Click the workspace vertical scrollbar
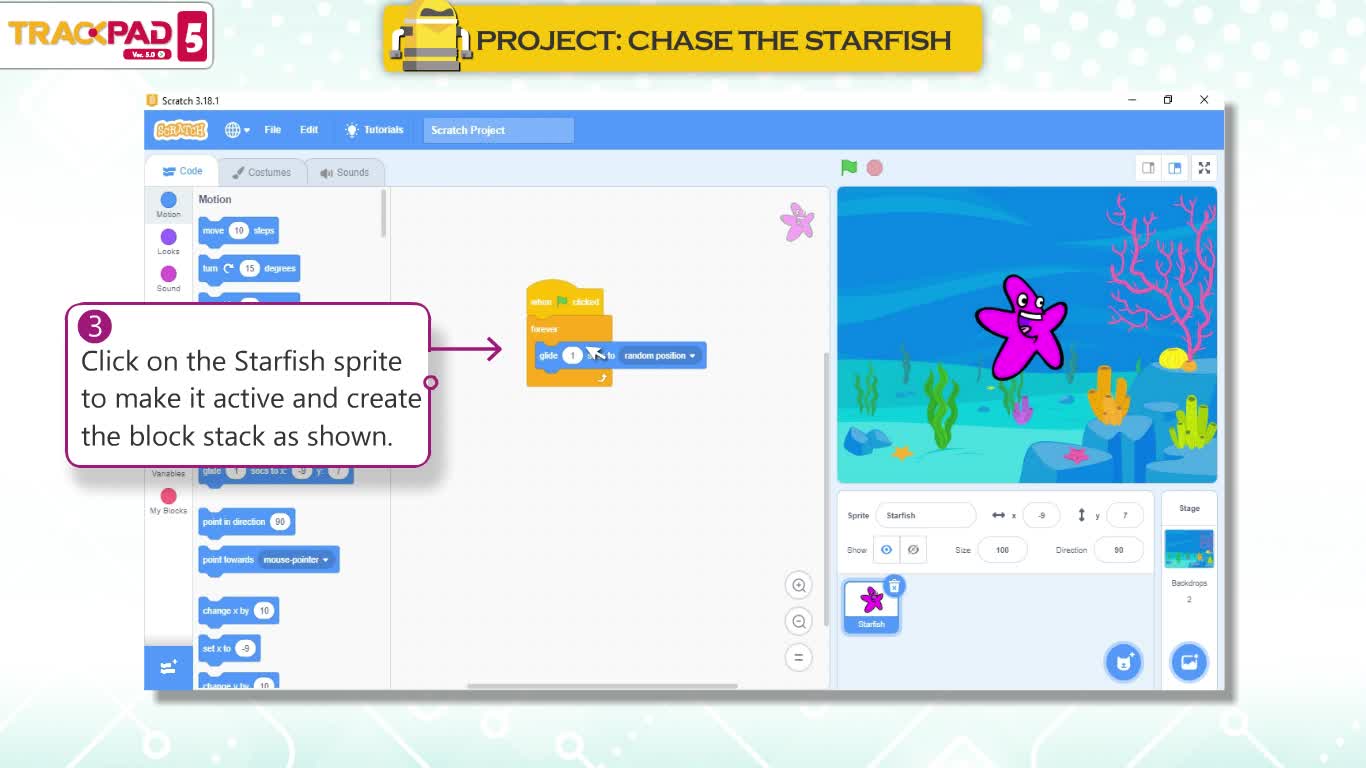Image resolution: width=1366 pixels, height=768 pixels. tap(826, 490)
